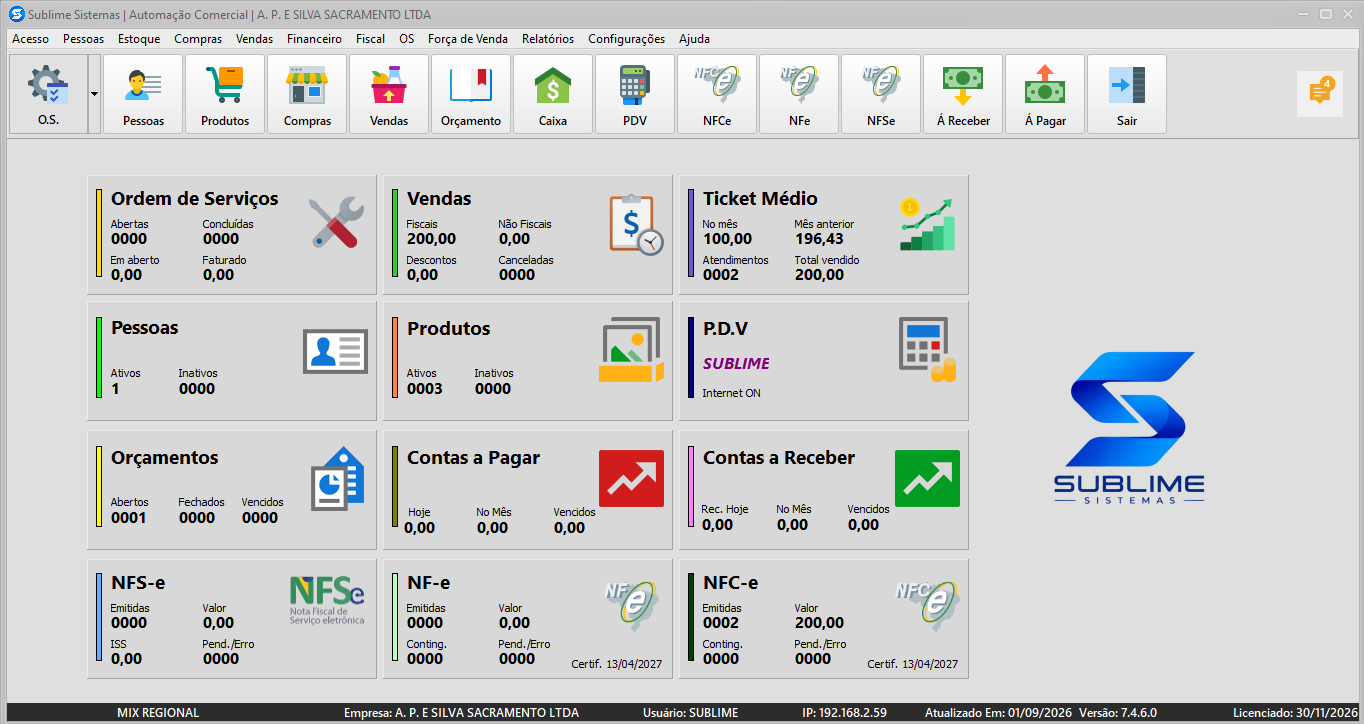1364x724 pixels.
Task: Click the wrench icon in Ordem de Serviços
Action: [x=335, y=222]
